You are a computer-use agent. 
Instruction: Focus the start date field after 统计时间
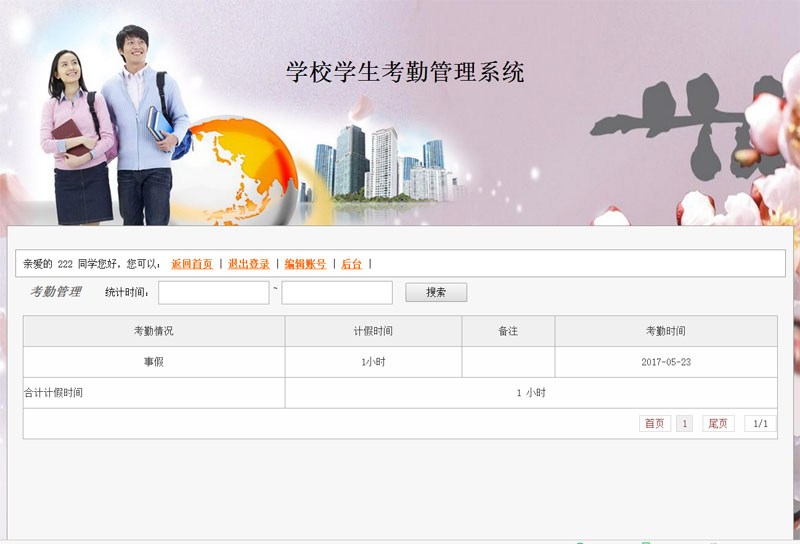click(x=214, y=292)
